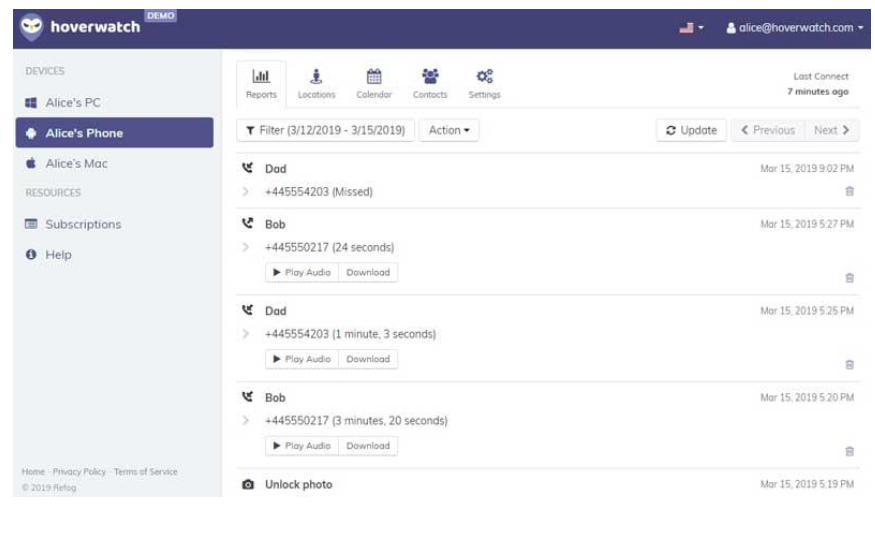Viewport: 875px width, 533px height.
Task: Click the +445554203 (Missed) number
Action: point(319,191)
